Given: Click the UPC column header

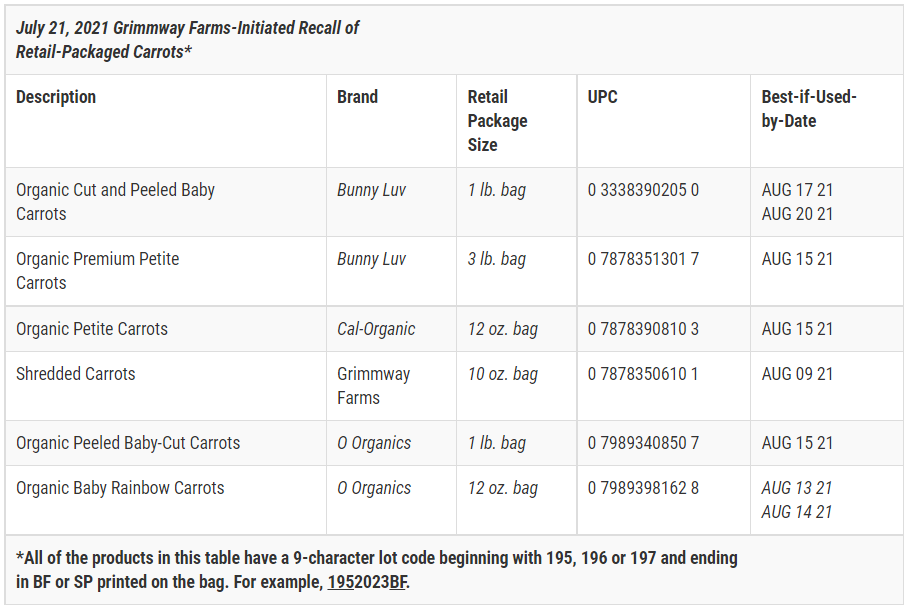Looking at the screenshot, I should pos(603,97).
